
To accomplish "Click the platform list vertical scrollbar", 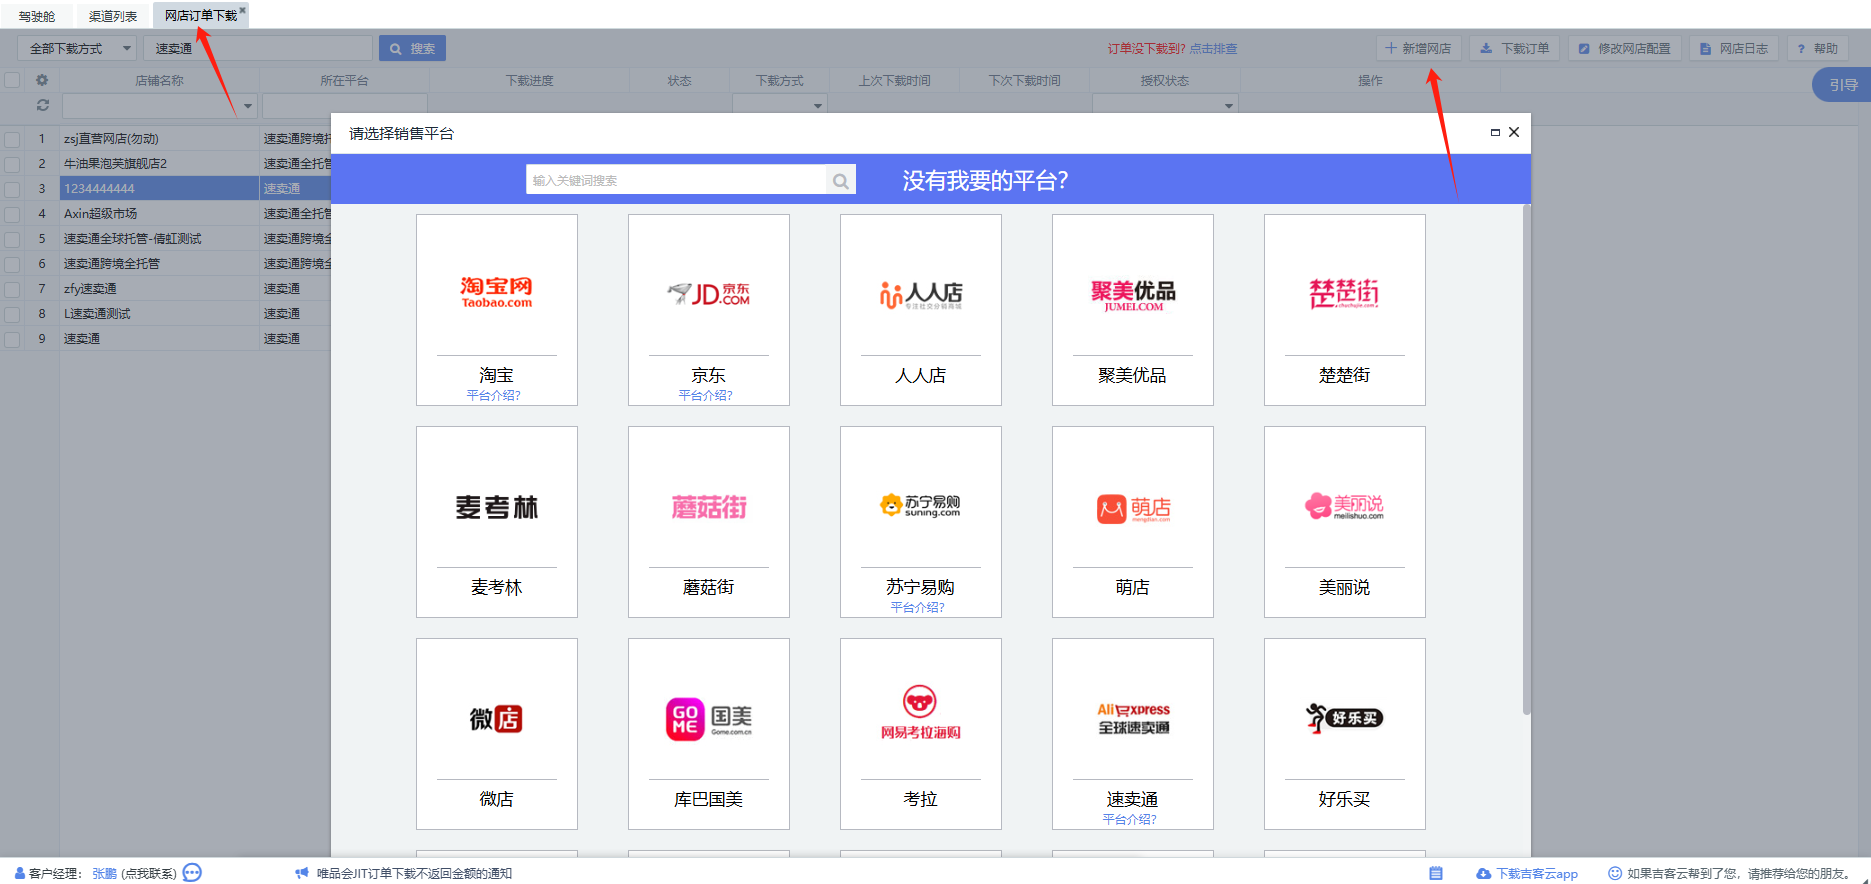I will [1526, 460].
